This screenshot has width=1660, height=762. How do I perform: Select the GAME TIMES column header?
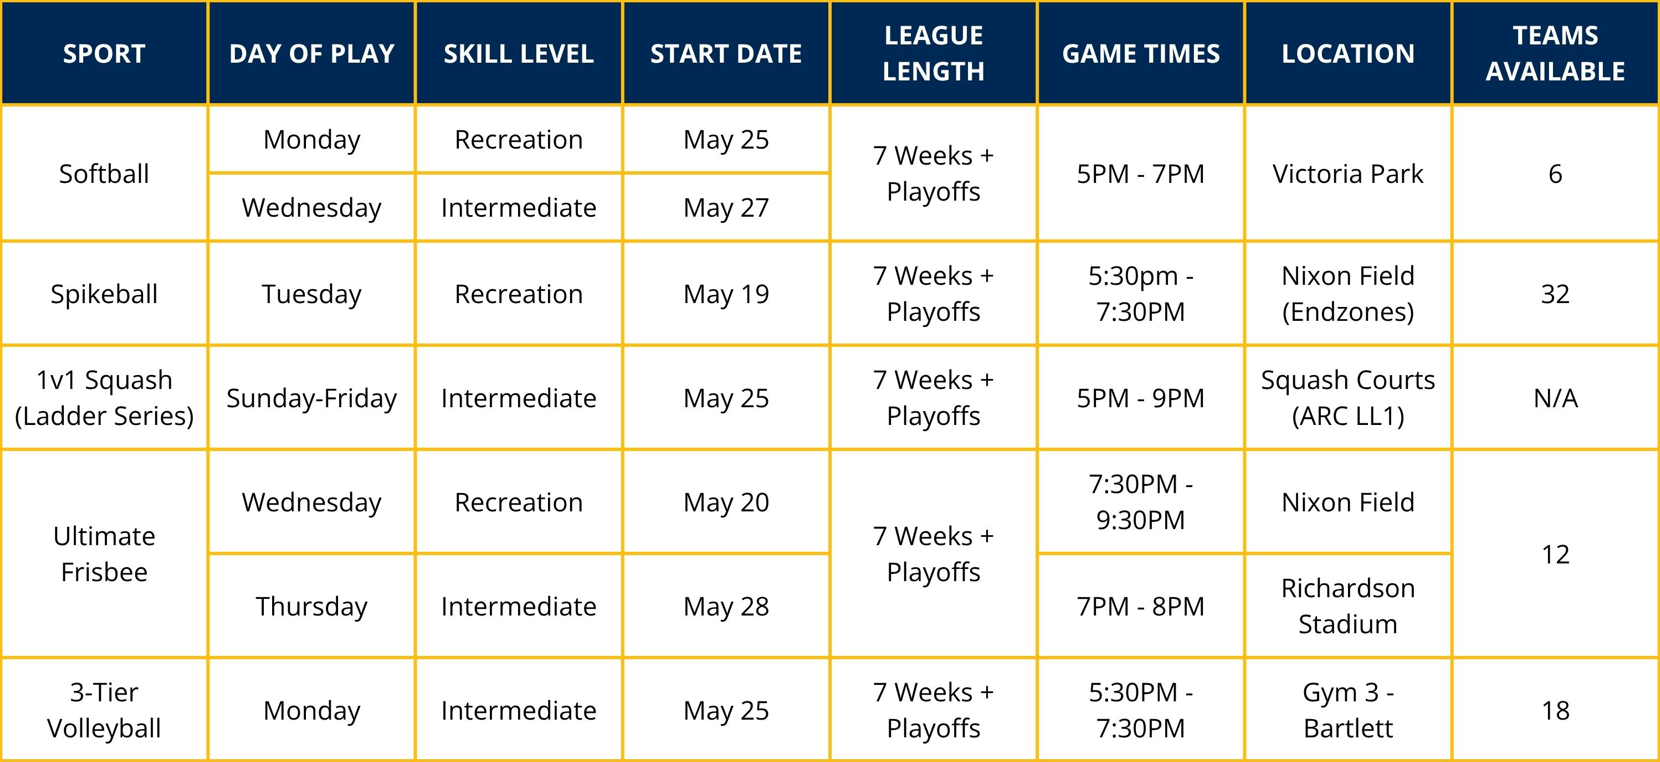(1141, 53)
